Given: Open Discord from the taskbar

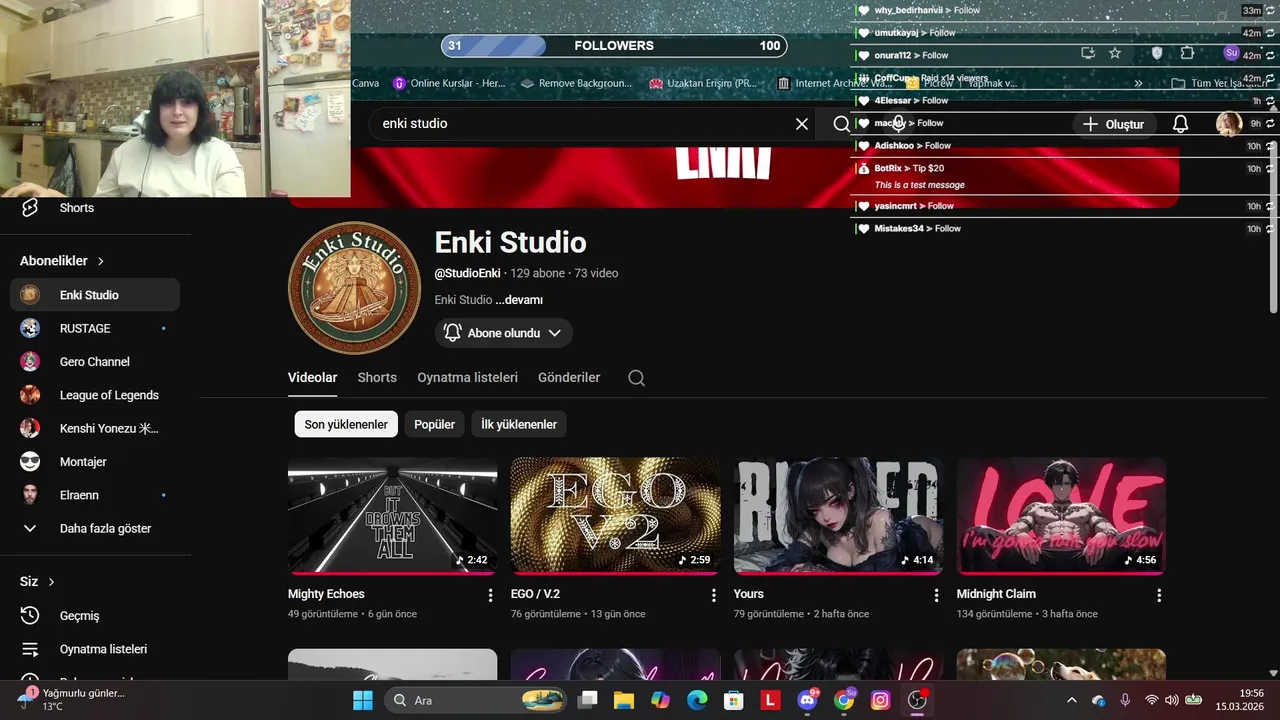Looking at the screenshot, I should coord(807,700).
